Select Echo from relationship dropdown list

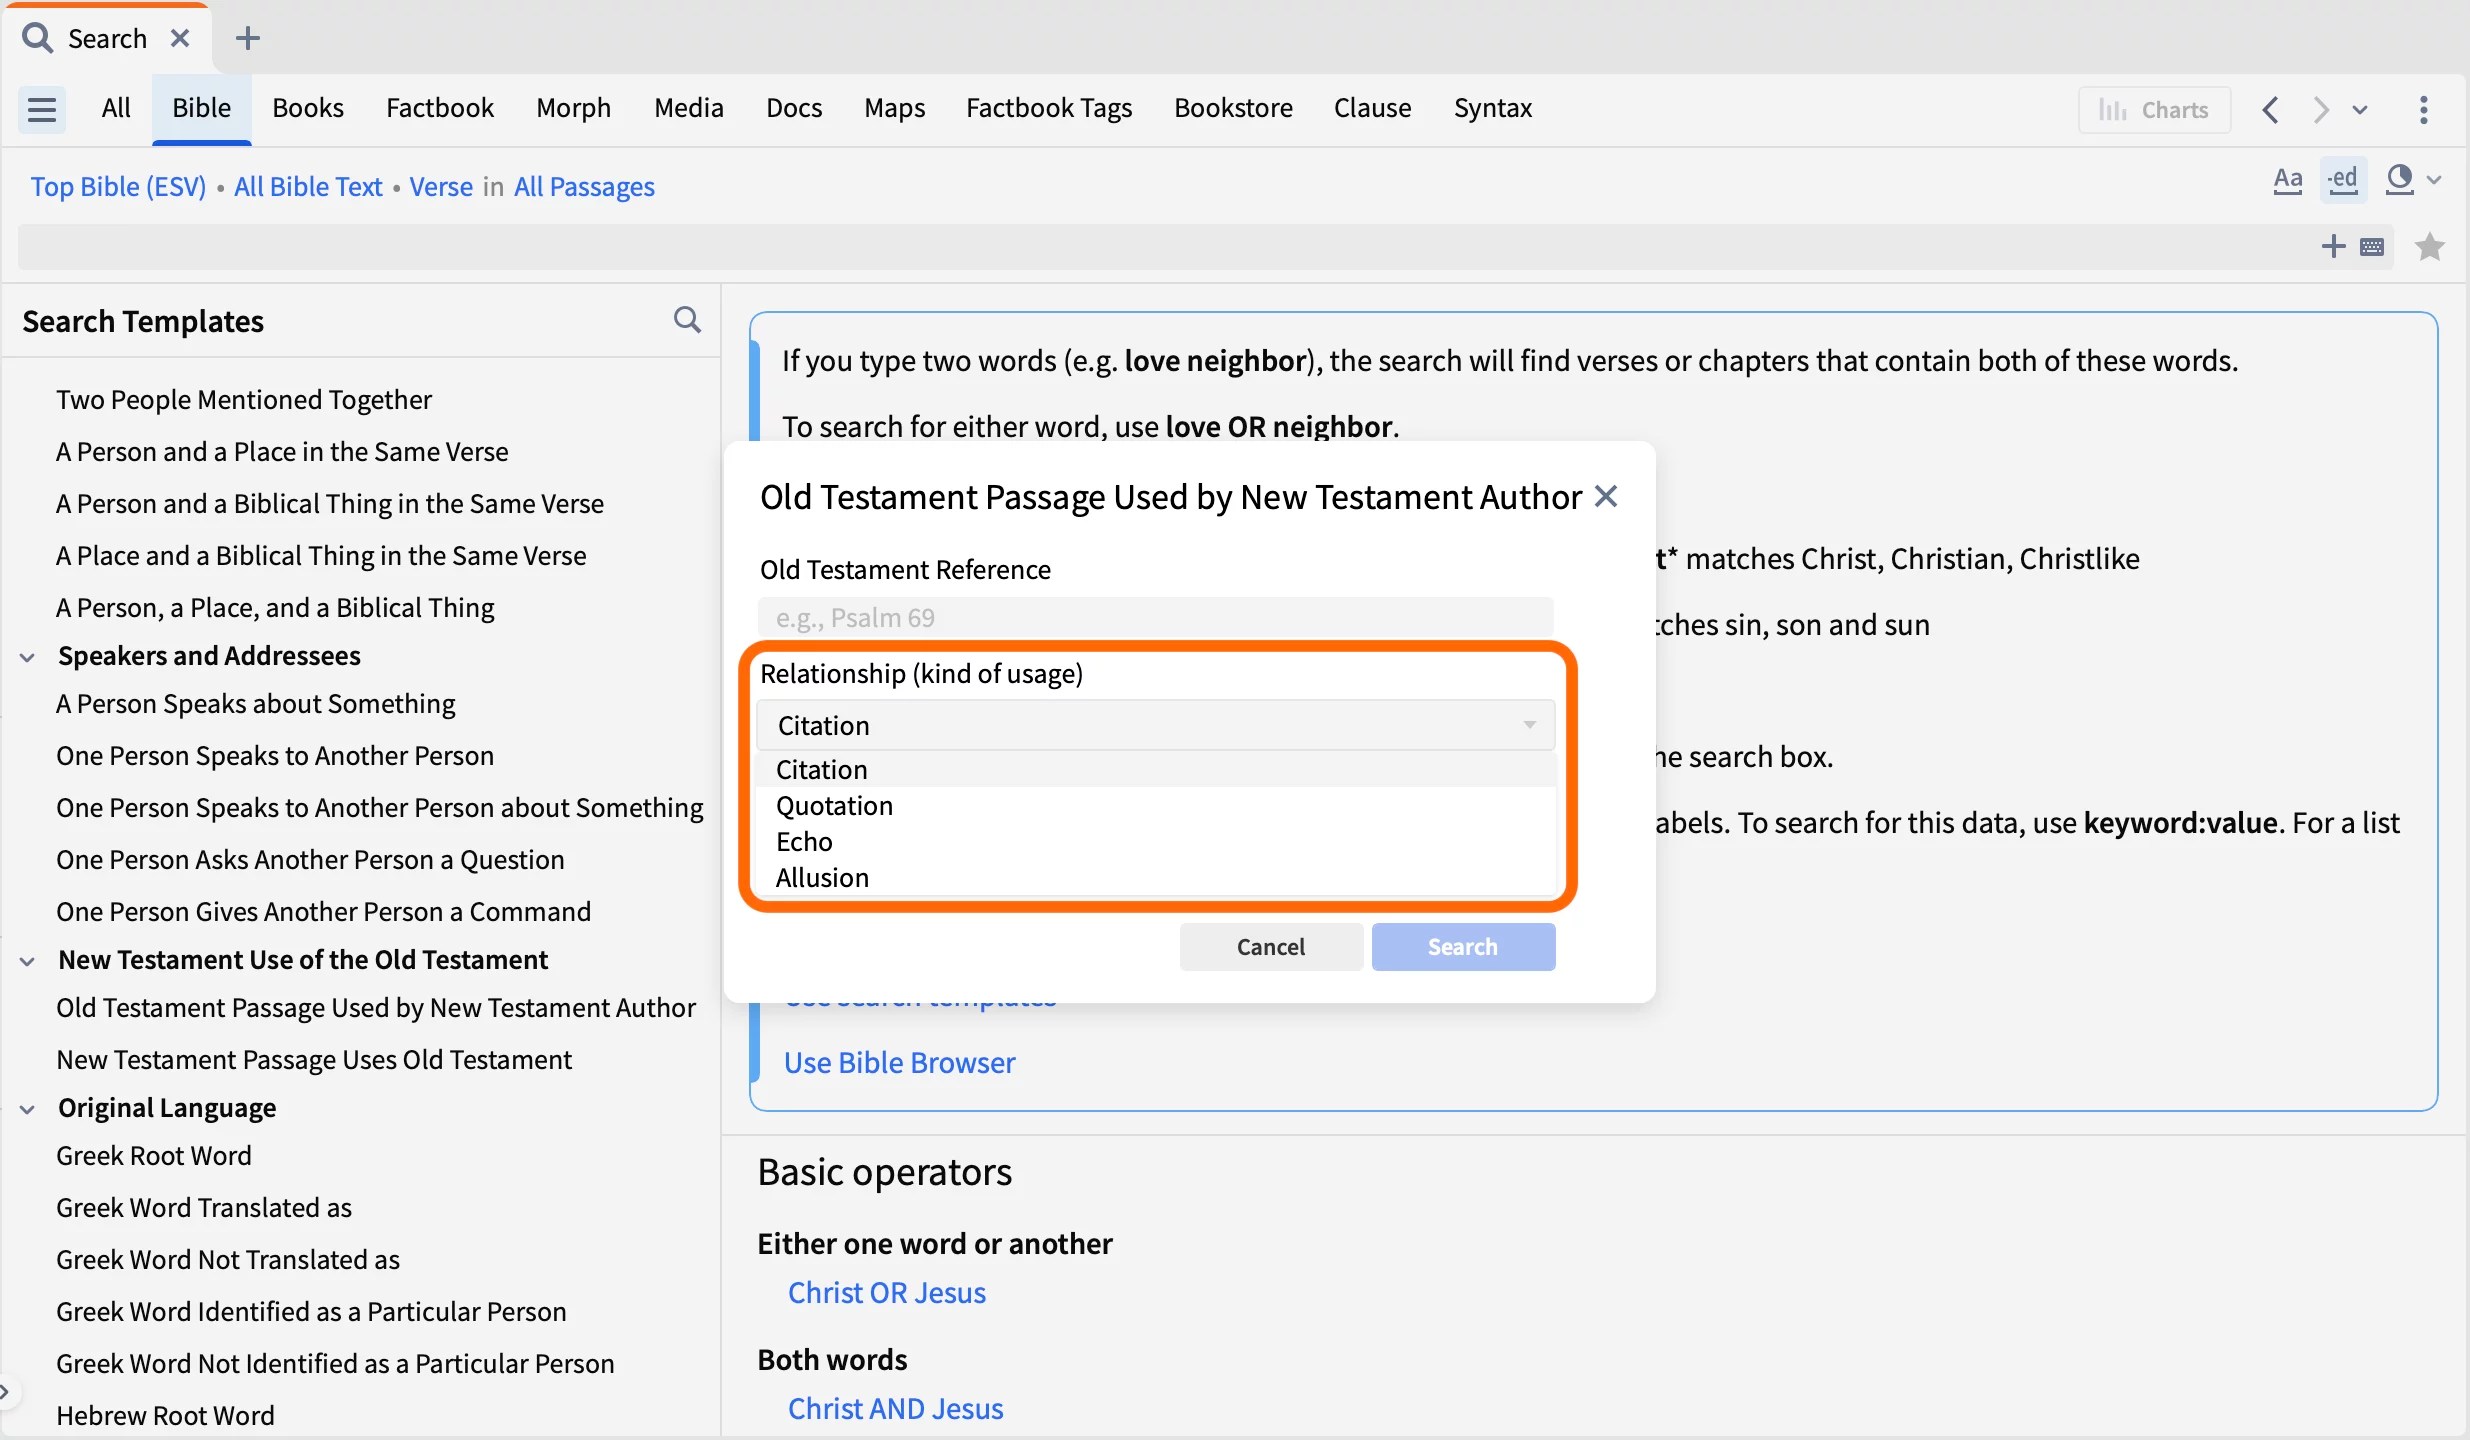805,842
